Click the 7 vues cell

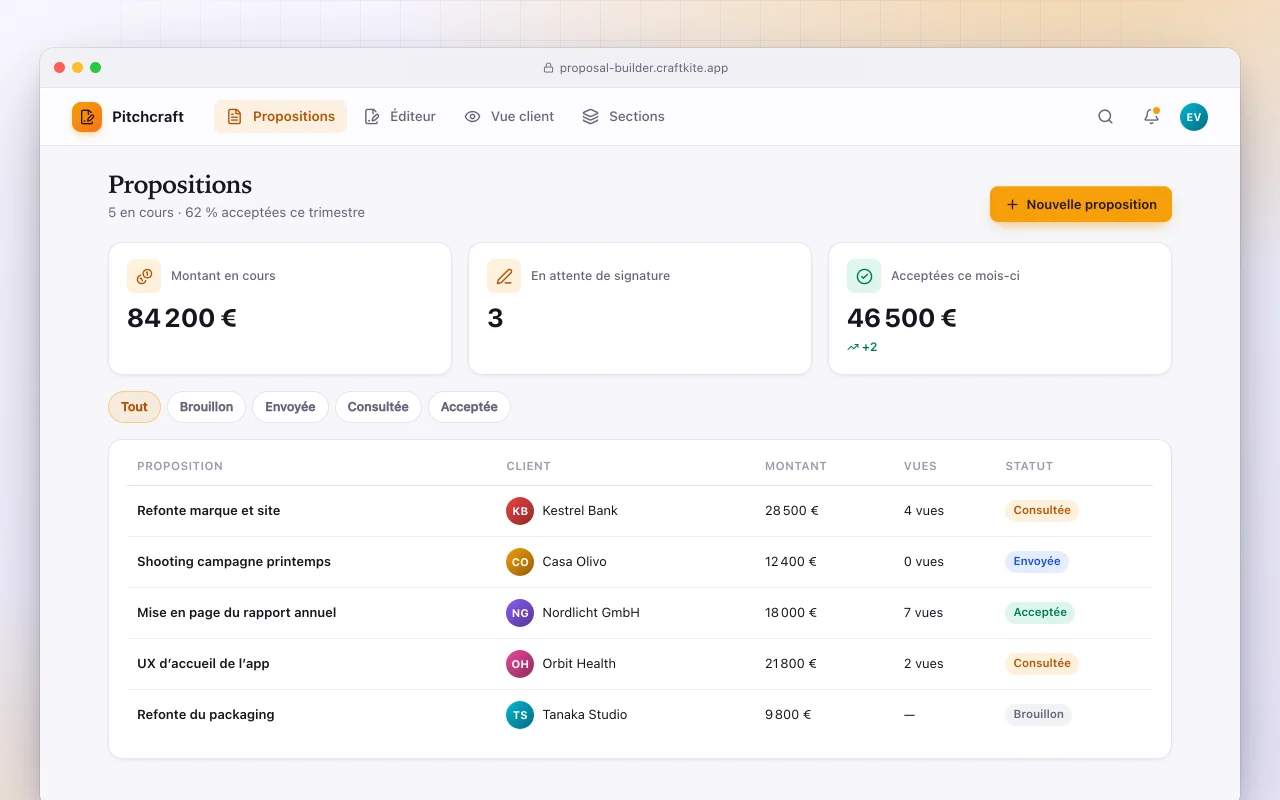tap(924, 613)
